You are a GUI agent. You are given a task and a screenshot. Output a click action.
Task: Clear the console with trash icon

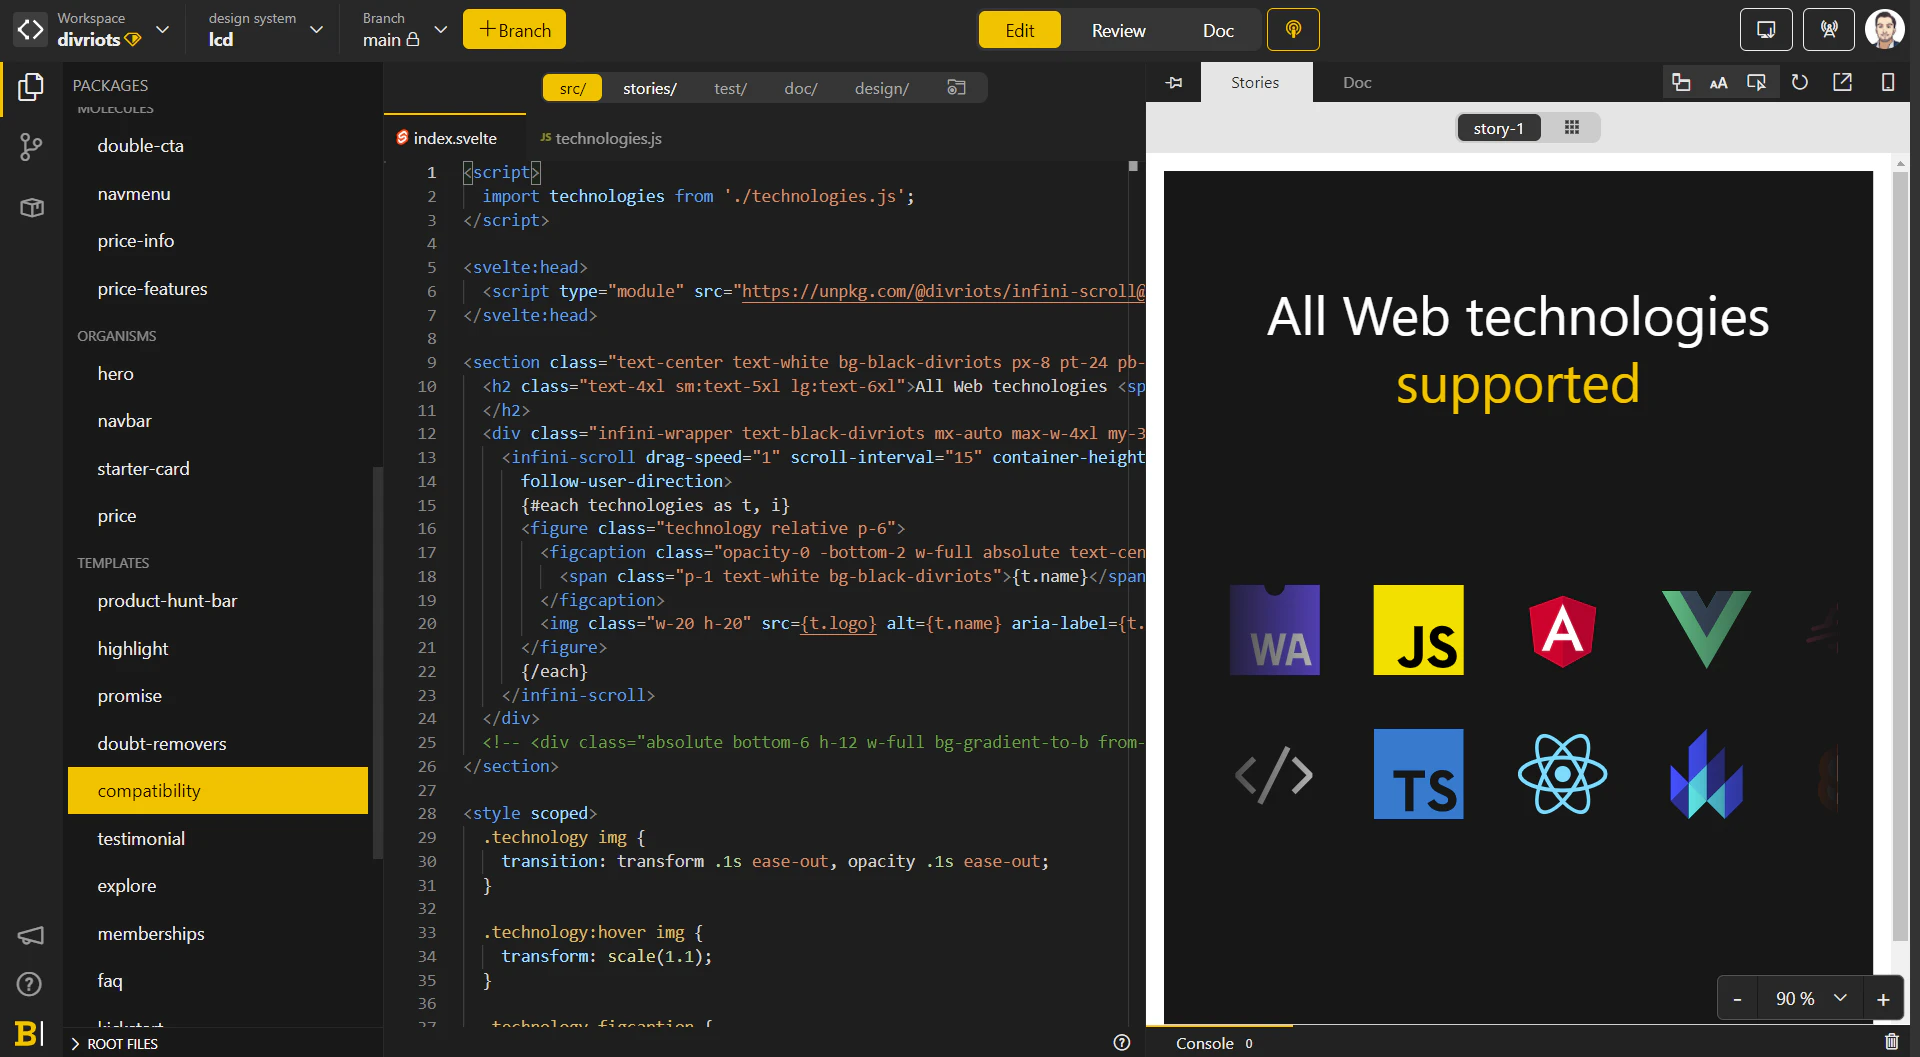tap(1891, 1042)
